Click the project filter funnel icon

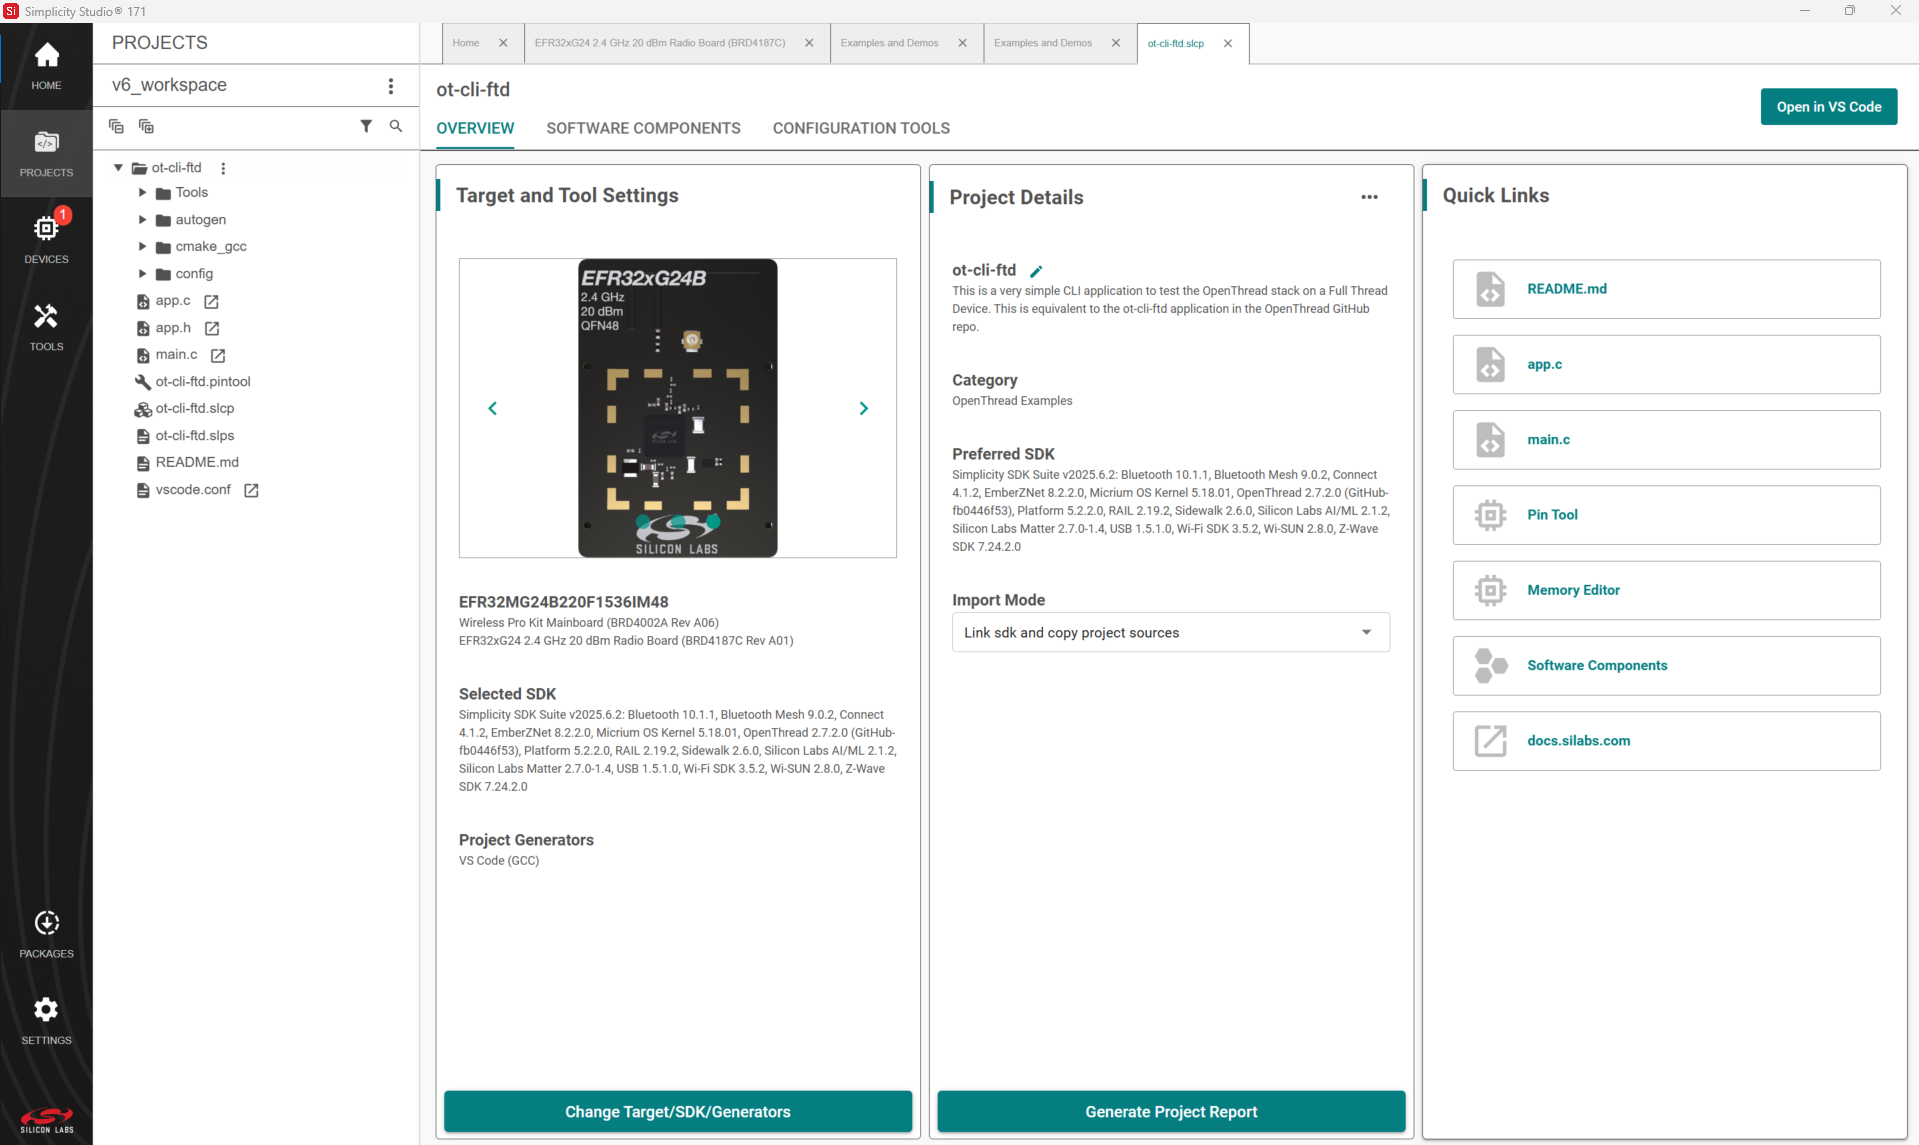(366, 126)
